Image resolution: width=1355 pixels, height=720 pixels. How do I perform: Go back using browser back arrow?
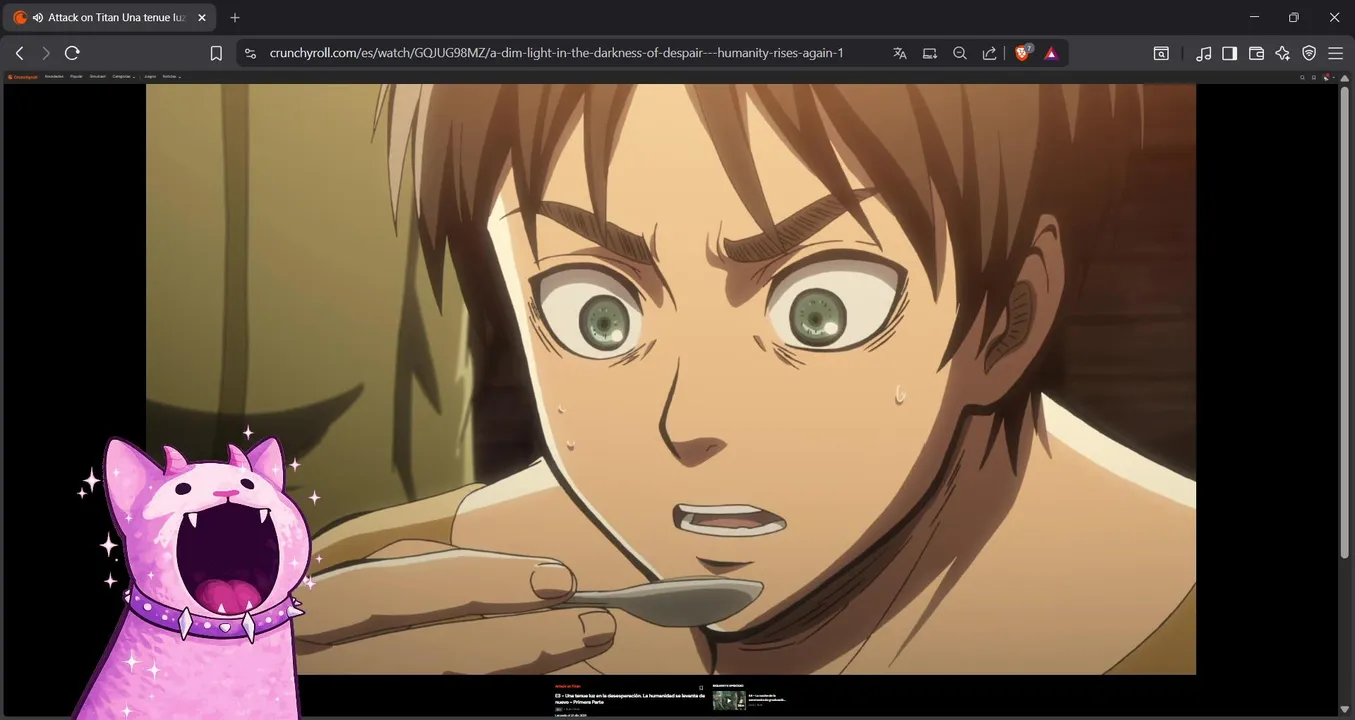[x=19, y=53]
